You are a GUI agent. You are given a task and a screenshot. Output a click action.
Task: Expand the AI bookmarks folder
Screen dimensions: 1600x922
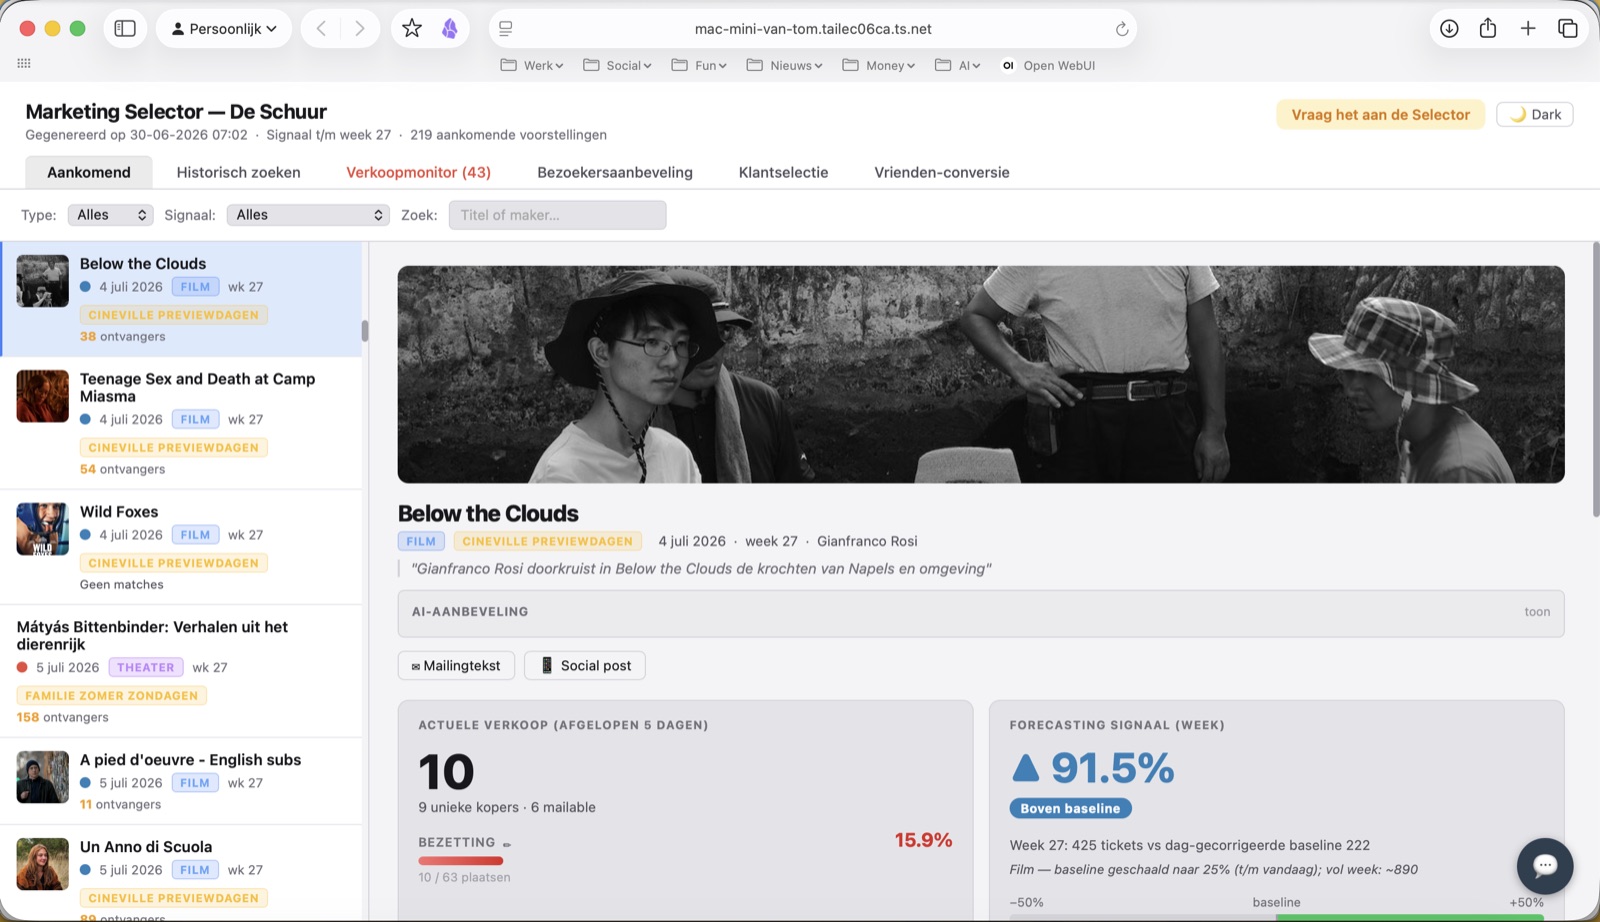coord(957,65)
